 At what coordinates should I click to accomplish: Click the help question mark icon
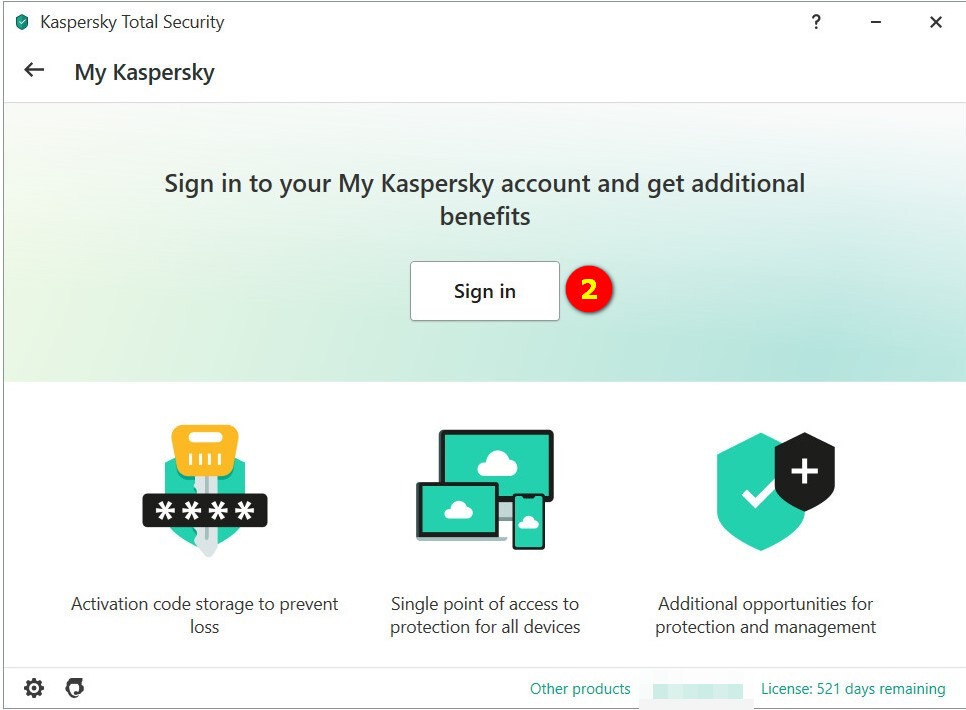pos(816,22)
